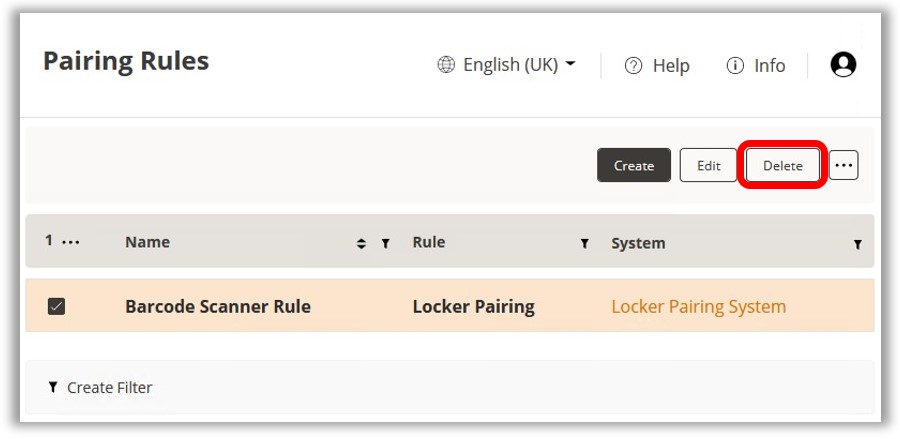Open the ellipsis menu beside row count

coord(71,242)
